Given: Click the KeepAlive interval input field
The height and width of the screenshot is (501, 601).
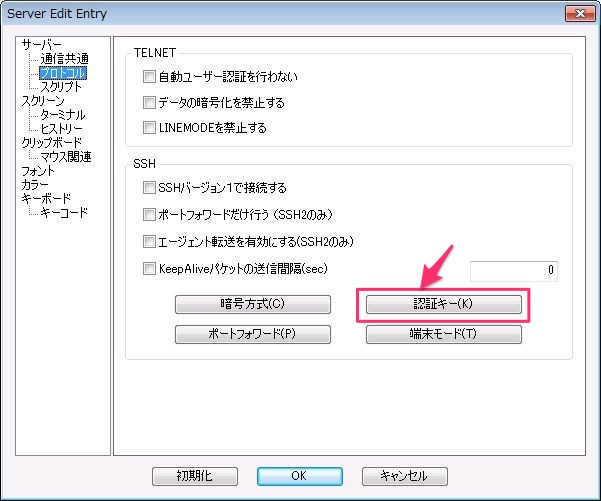Looking at the screenshot, I should click(x=513, y=270).
